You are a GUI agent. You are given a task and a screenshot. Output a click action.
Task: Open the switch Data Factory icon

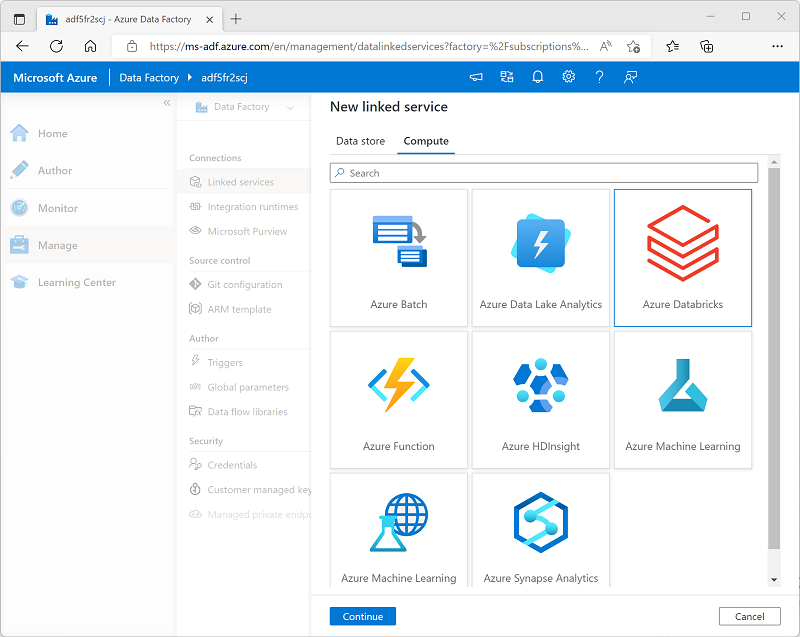pyautogui.click(x=507, y=77)
